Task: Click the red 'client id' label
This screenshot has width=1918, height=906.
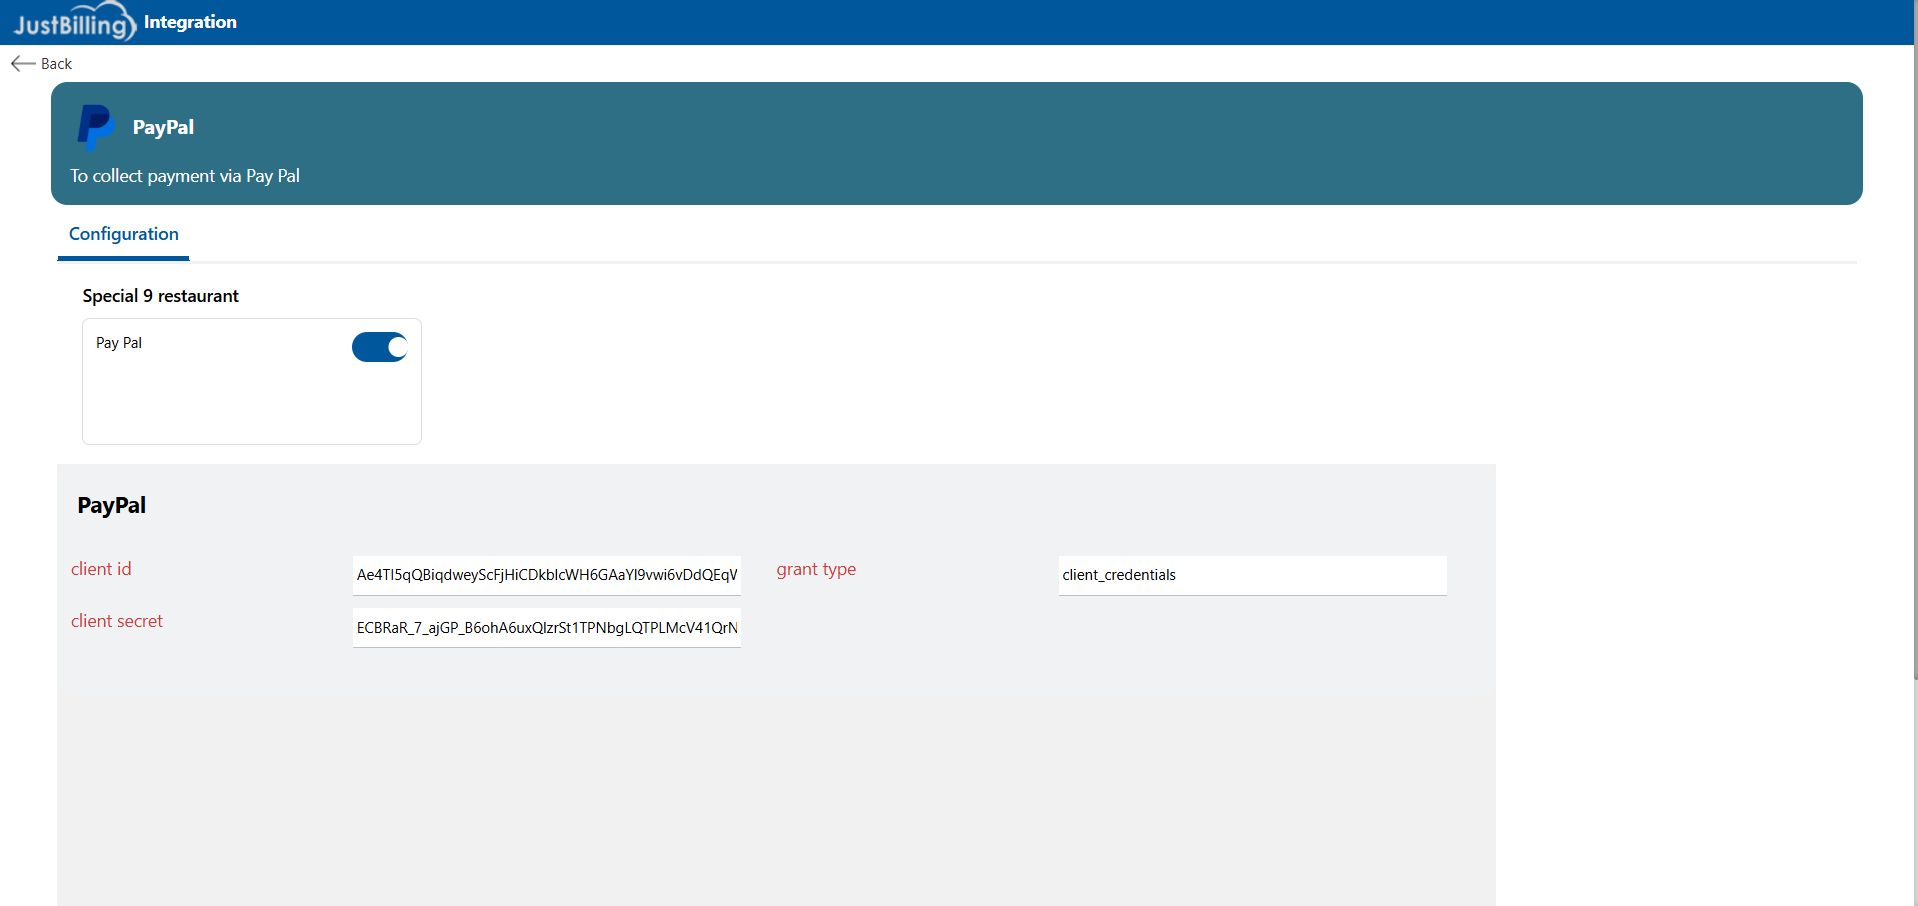Action: [x=101, y=569]
